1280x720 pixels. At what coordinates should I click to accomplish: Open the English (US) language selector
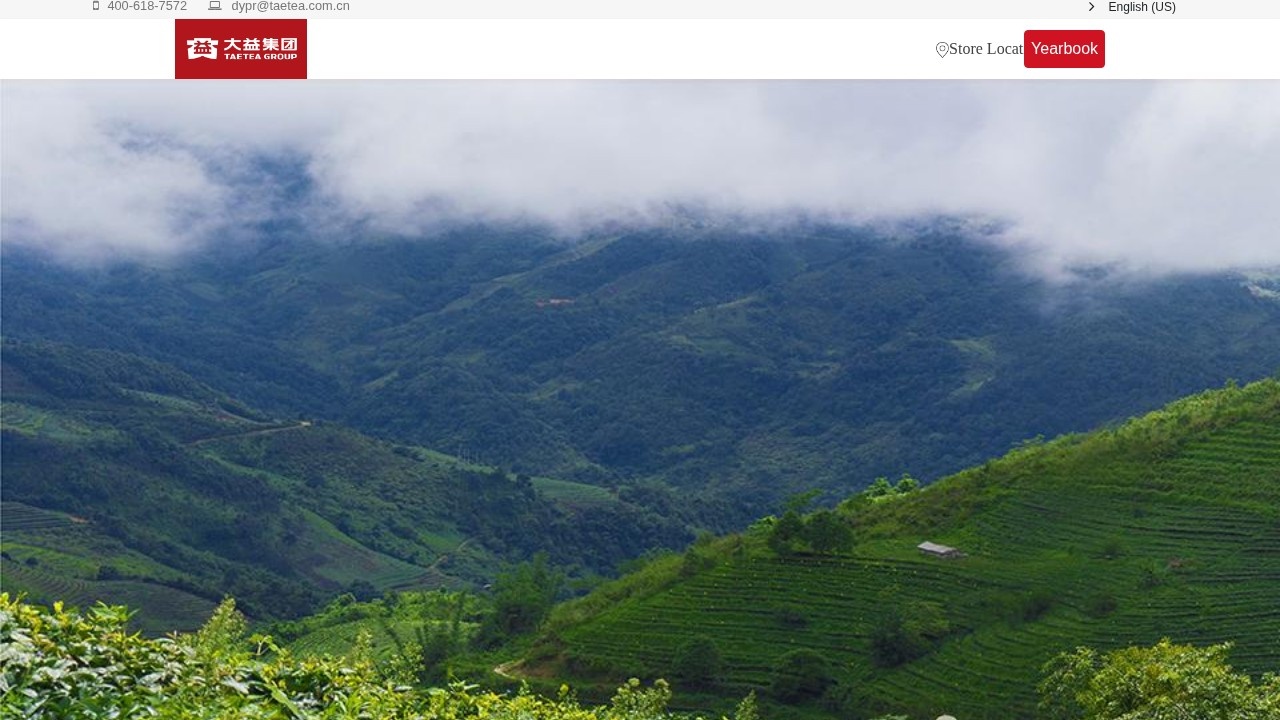[1142, 7]
